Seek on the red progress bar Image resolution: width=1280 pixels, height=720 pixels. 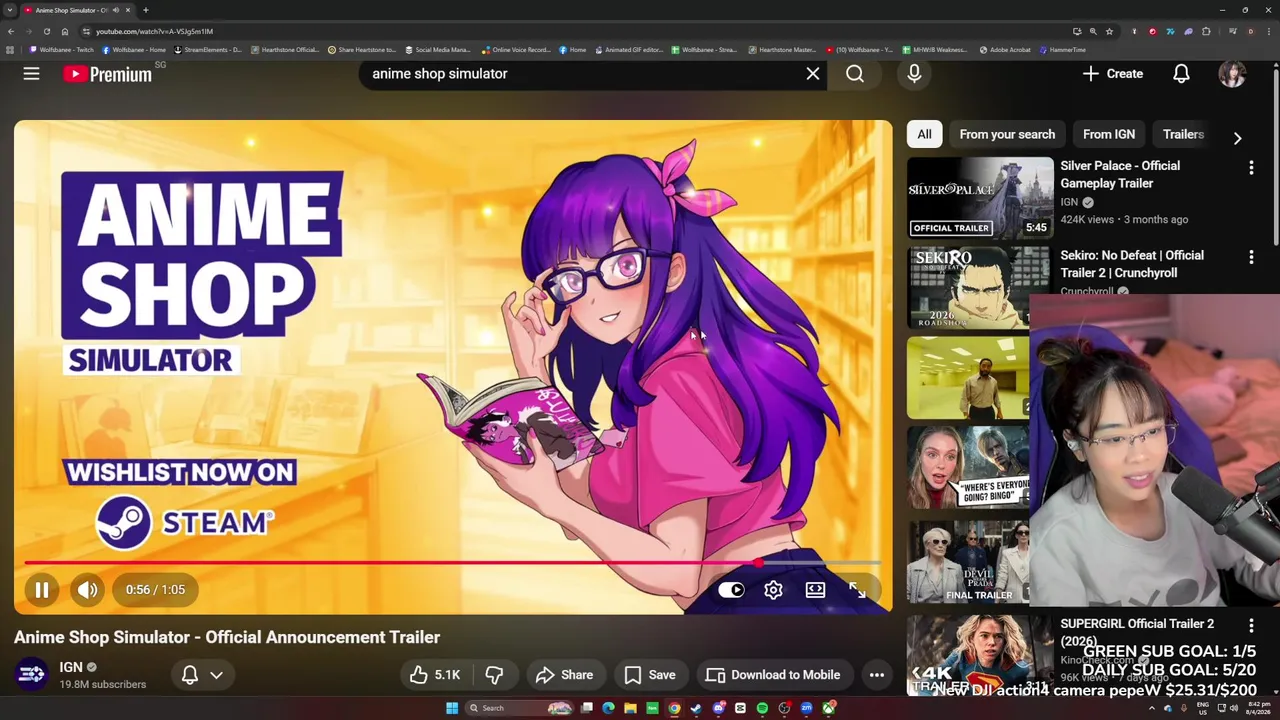click(x=452, y=564)
